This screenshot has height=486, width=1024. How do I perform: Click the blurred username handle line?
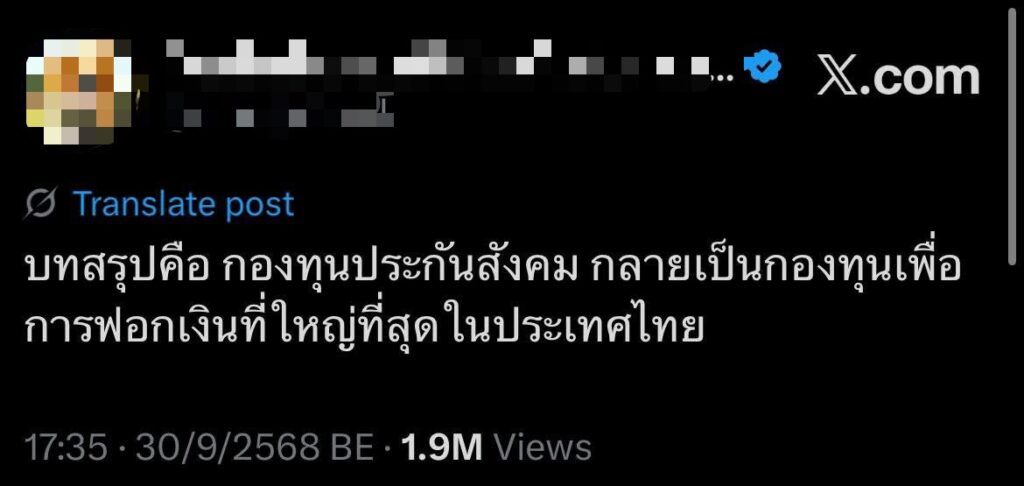point(281,115)
